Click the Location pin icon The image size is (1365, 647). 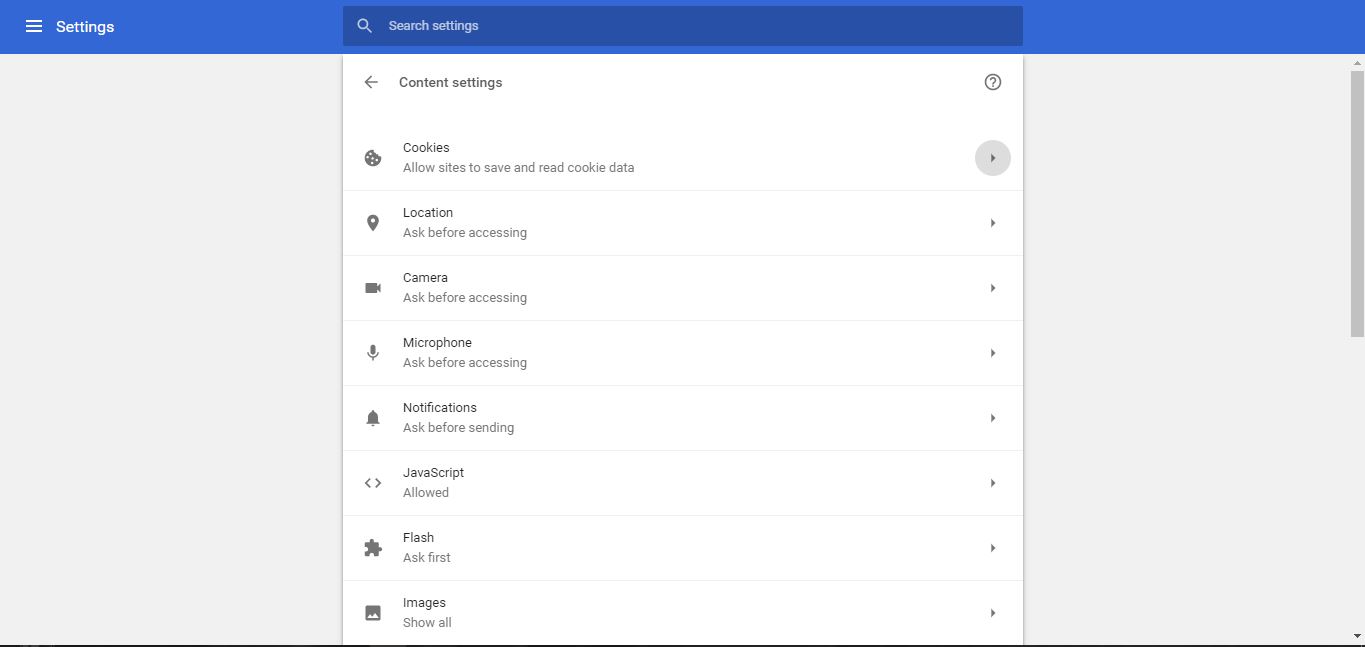point(373,222)
